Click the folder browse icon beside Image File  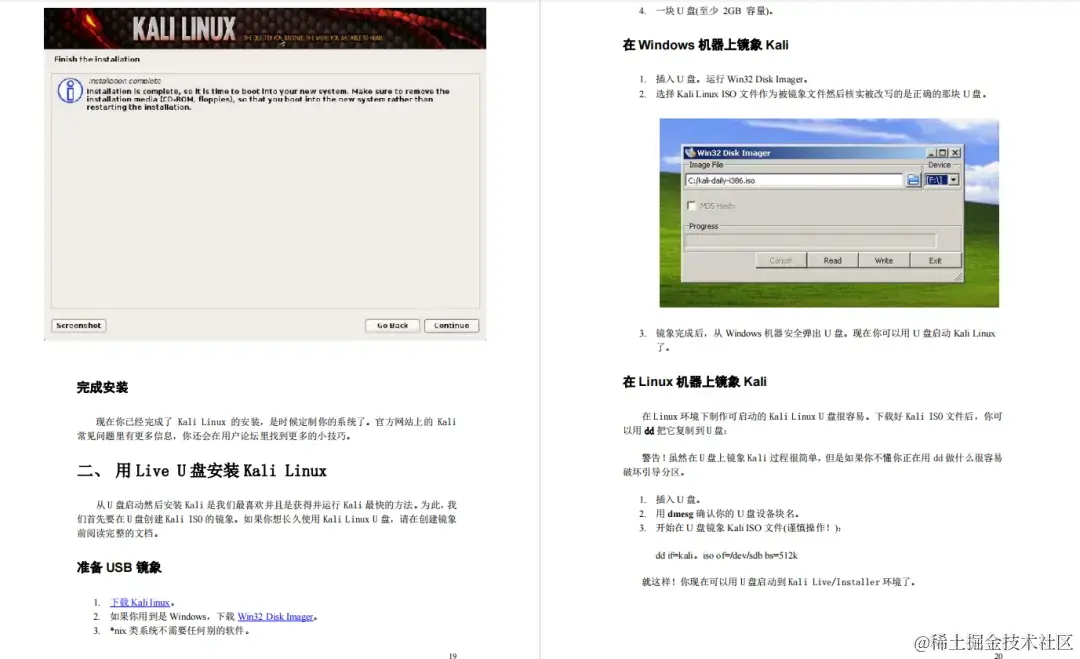click(913, 180)
